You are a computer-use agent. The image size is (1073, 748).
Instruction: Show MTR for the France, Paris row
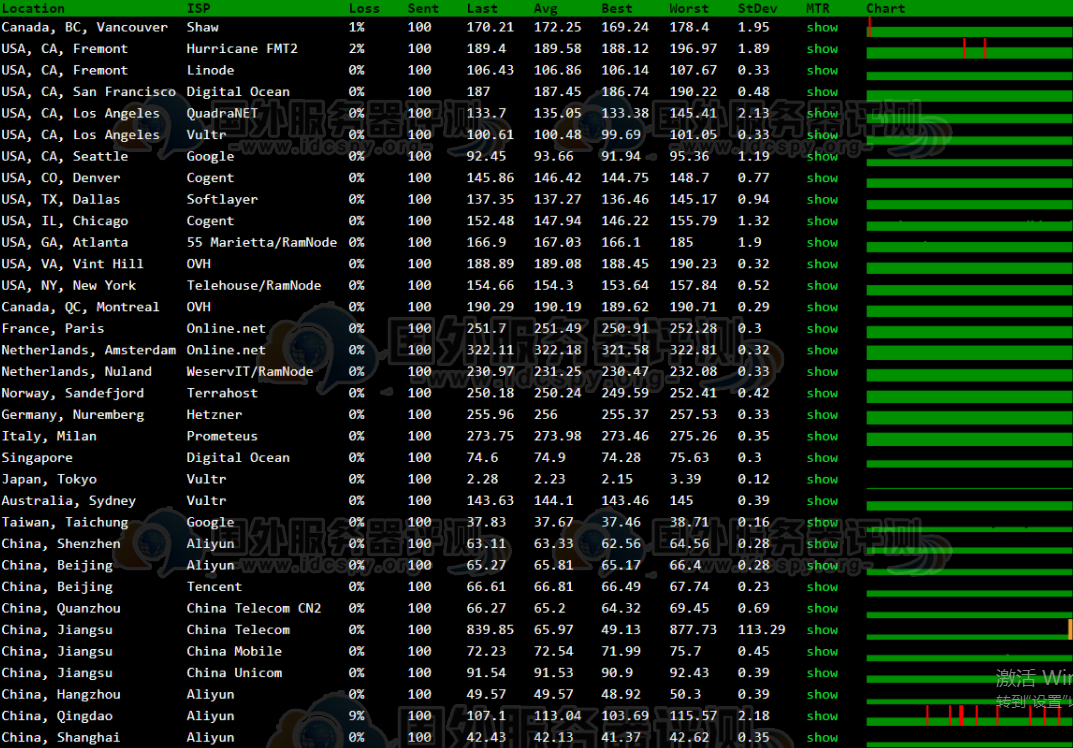[x=822, y=328]
